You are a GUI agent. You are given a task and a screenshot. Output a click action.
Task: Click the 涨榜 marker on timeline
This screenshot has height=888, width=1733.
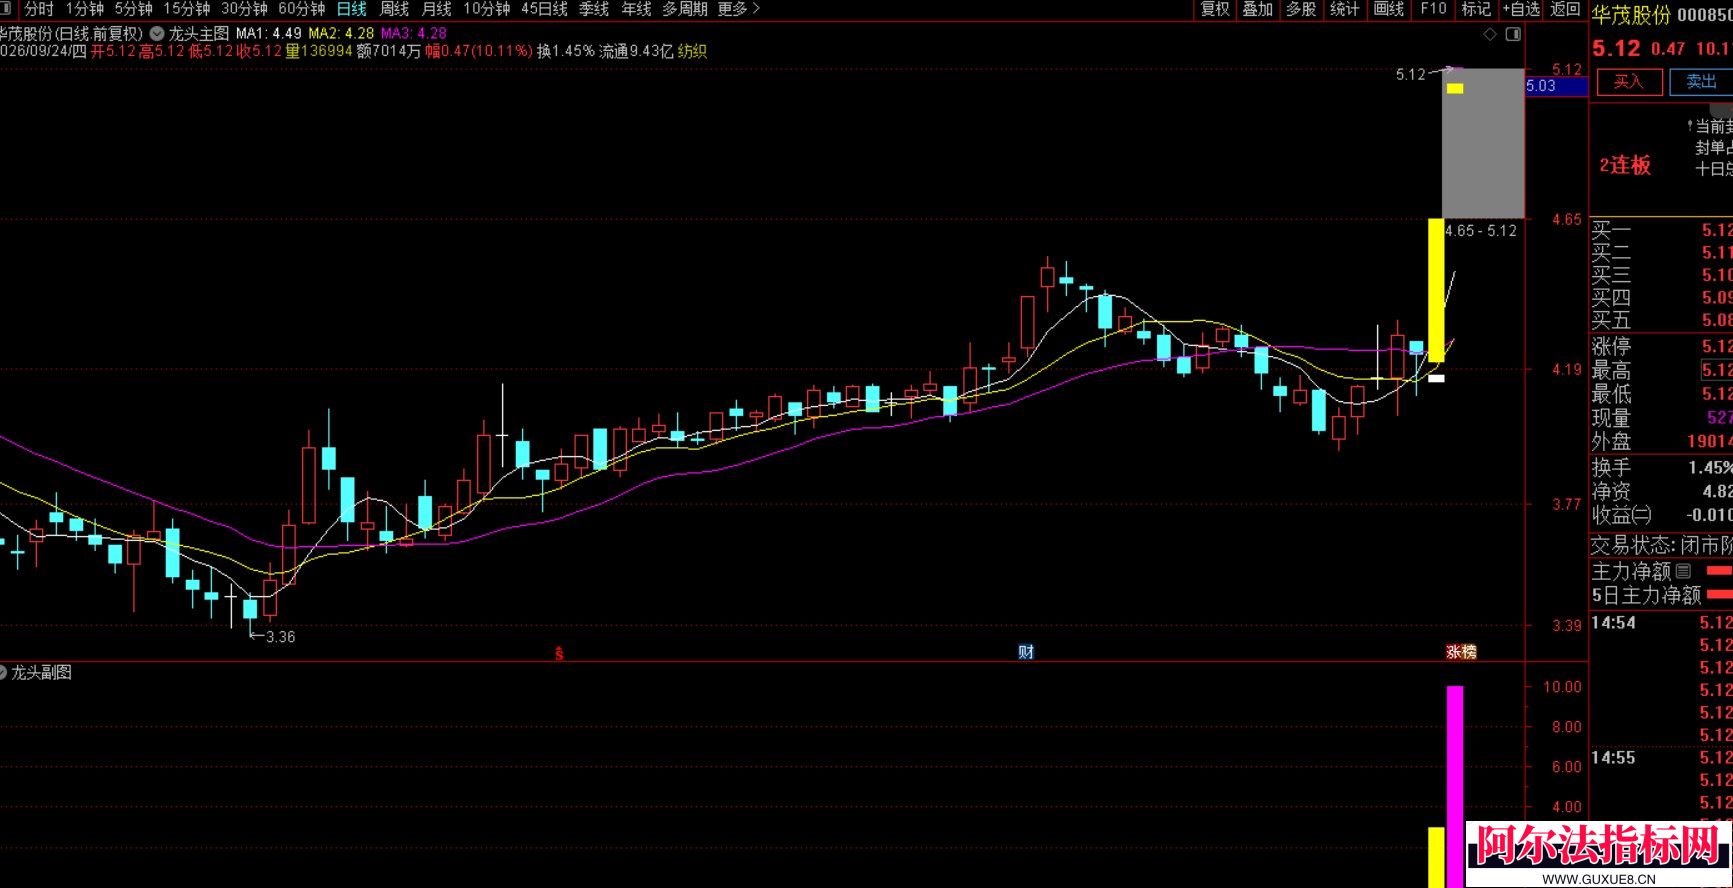coord(1461,652)
